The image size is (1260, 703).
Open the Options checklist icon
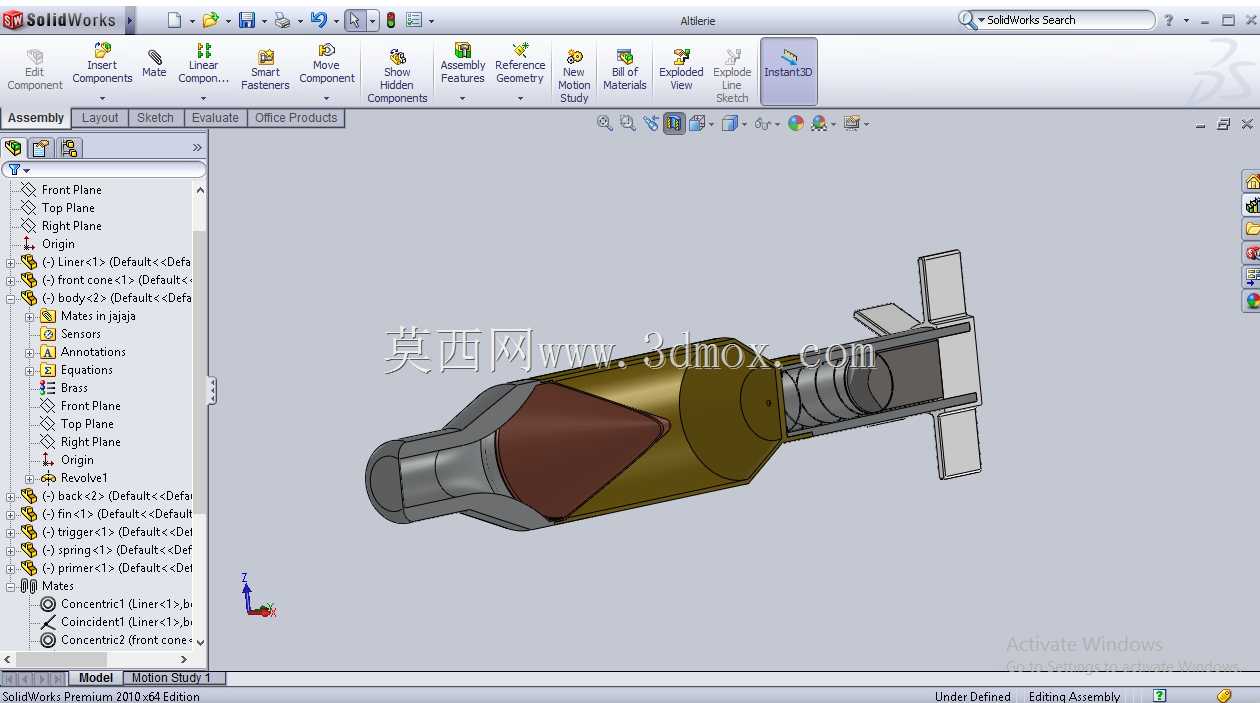(x=414, y=20)
